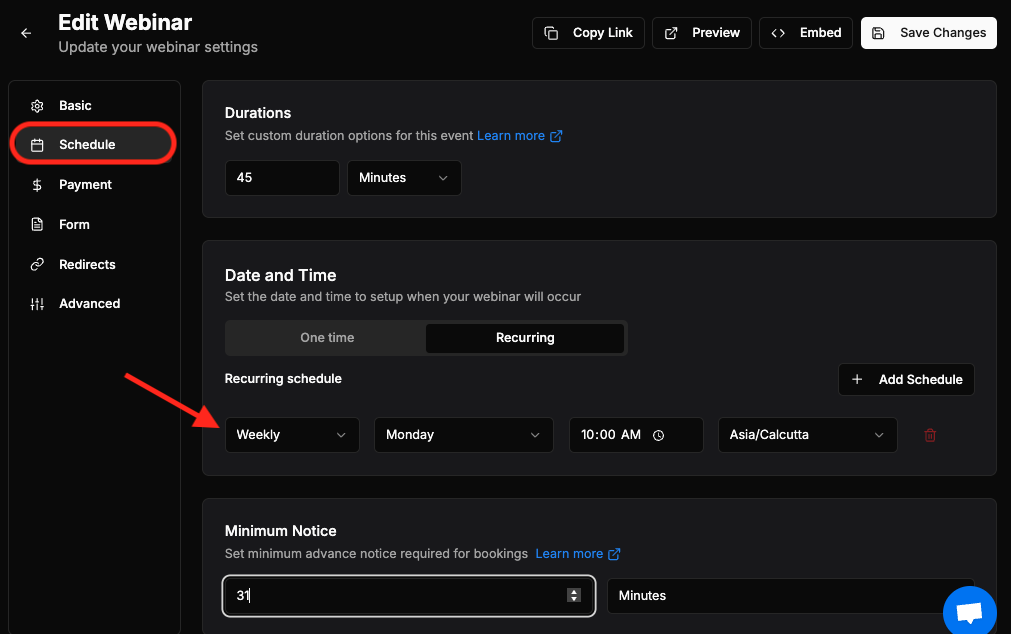
Task: Open the Asia/Calcutta timezone dropdown
Action: [x=807, y=435]
